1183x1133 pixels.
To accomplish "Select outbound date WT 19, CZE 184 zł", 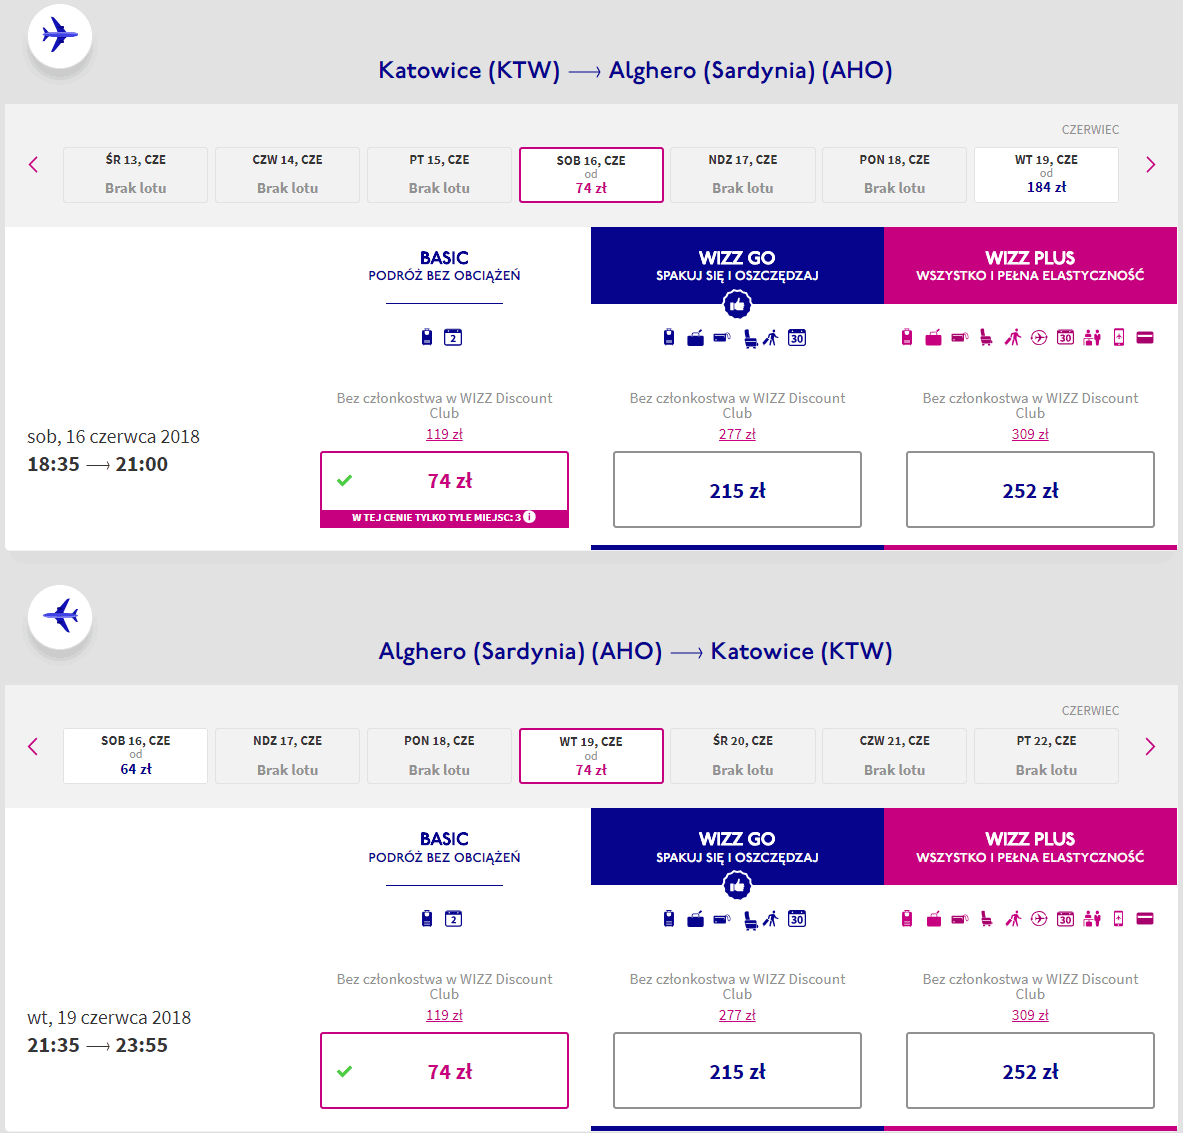I will click(1046, 175).
